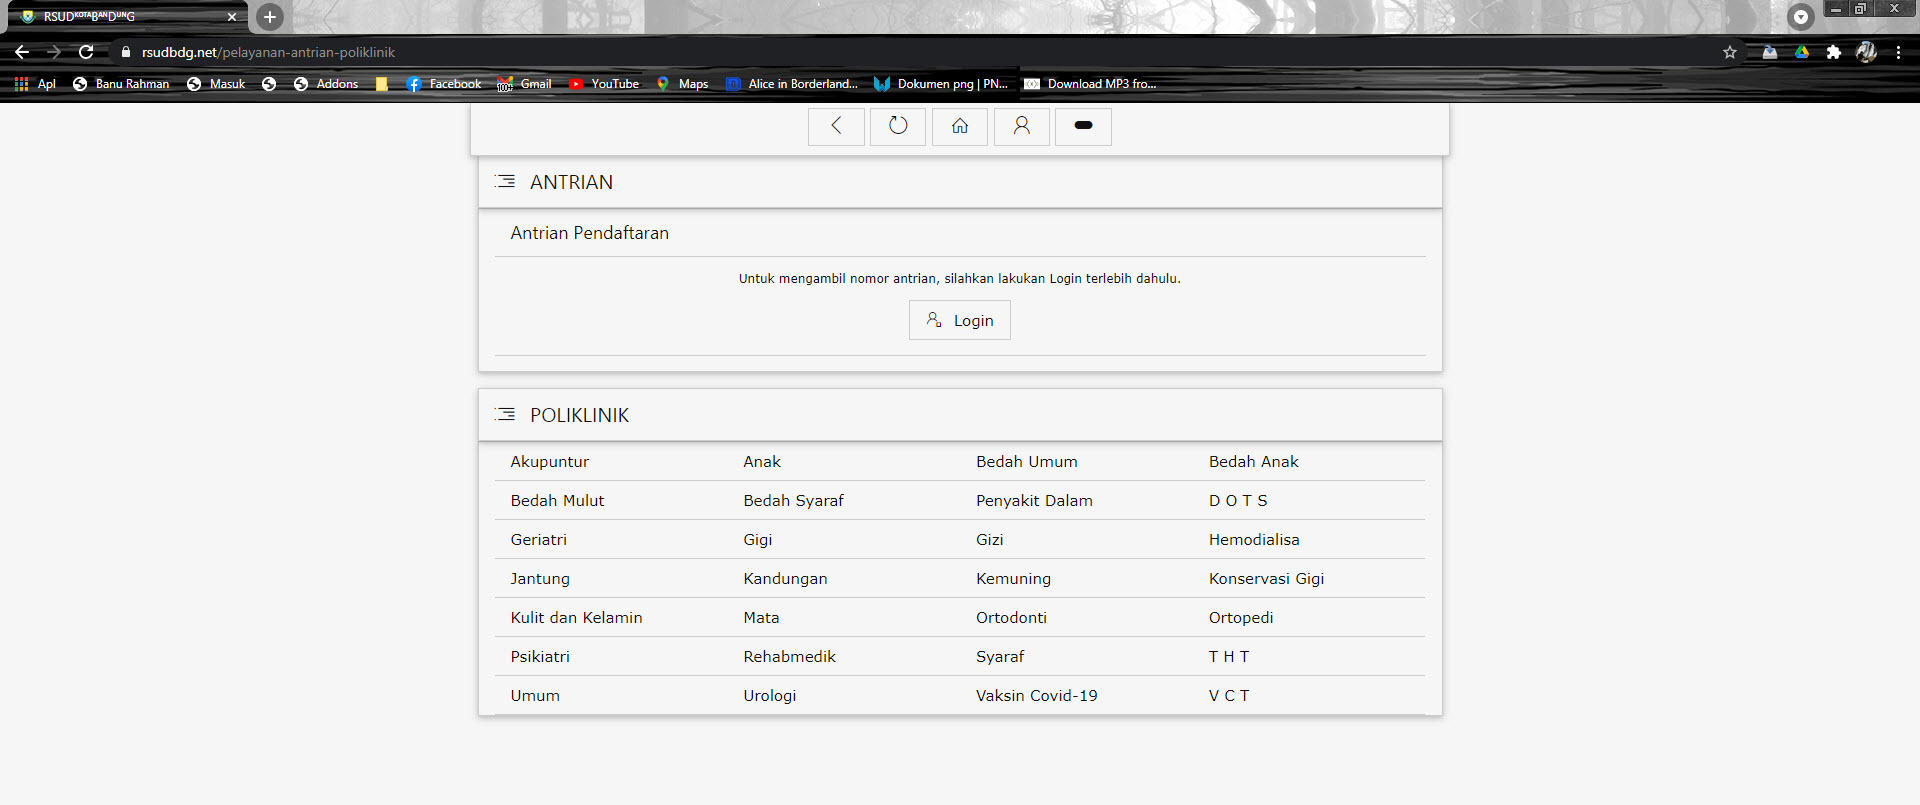The width and height of the screenshot is (1920, 805).
Task: Reload the page using browser reload icon
Action: tap(86, 52)
